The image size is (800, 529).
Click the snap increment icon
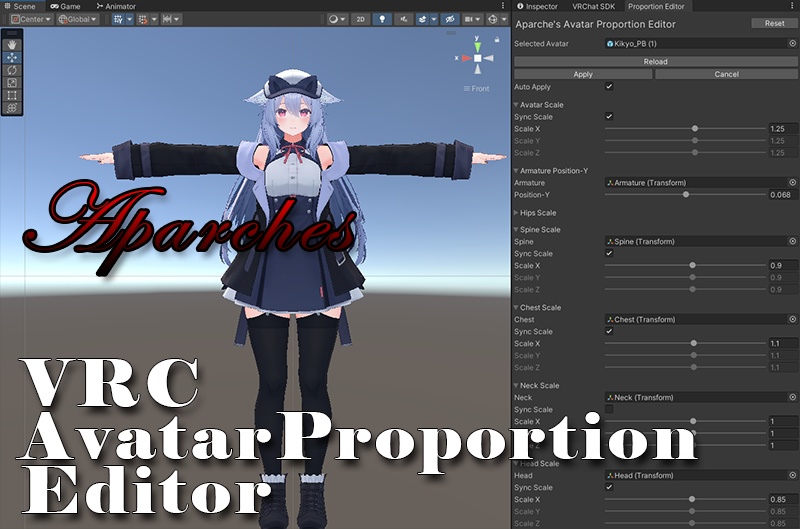tap(167, 19)
